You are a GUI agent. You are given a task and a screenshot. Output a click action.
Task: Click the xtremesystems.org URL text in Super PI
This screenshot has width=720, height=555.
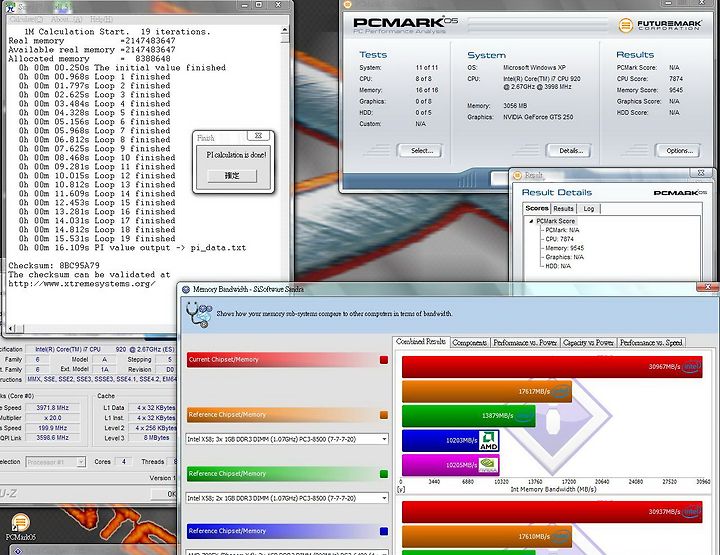click(82, 284)
